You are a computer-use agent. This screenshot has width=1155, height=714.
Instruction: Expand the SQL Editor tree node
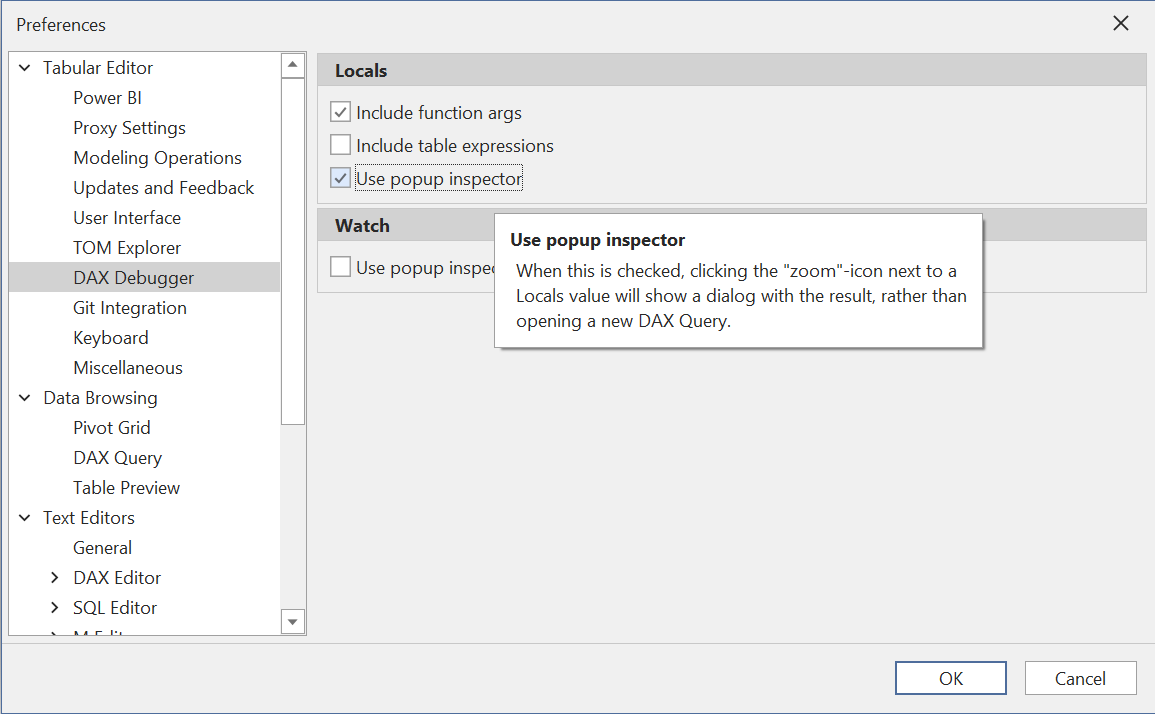(x=55, y=607)
